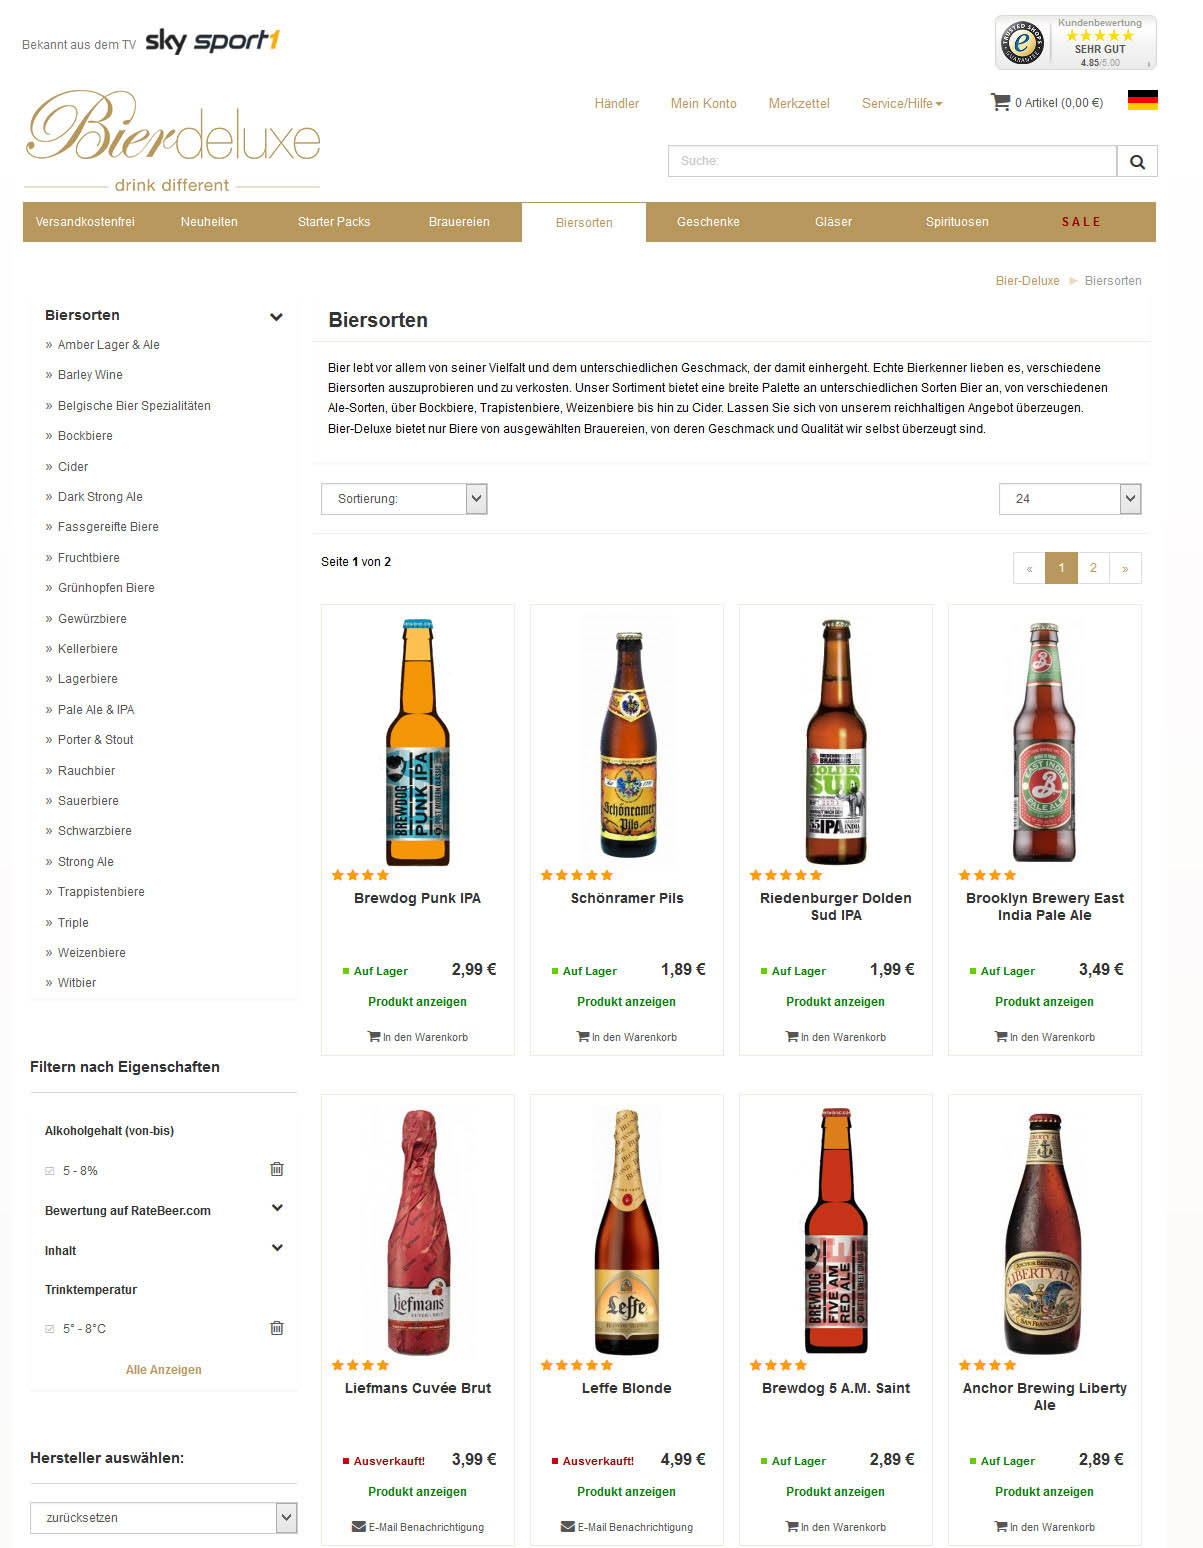This screenshot has height=1548, width=1203.
Task: Remove the 5° - 8°C temperature filter
Action: tap(277, 1328)
